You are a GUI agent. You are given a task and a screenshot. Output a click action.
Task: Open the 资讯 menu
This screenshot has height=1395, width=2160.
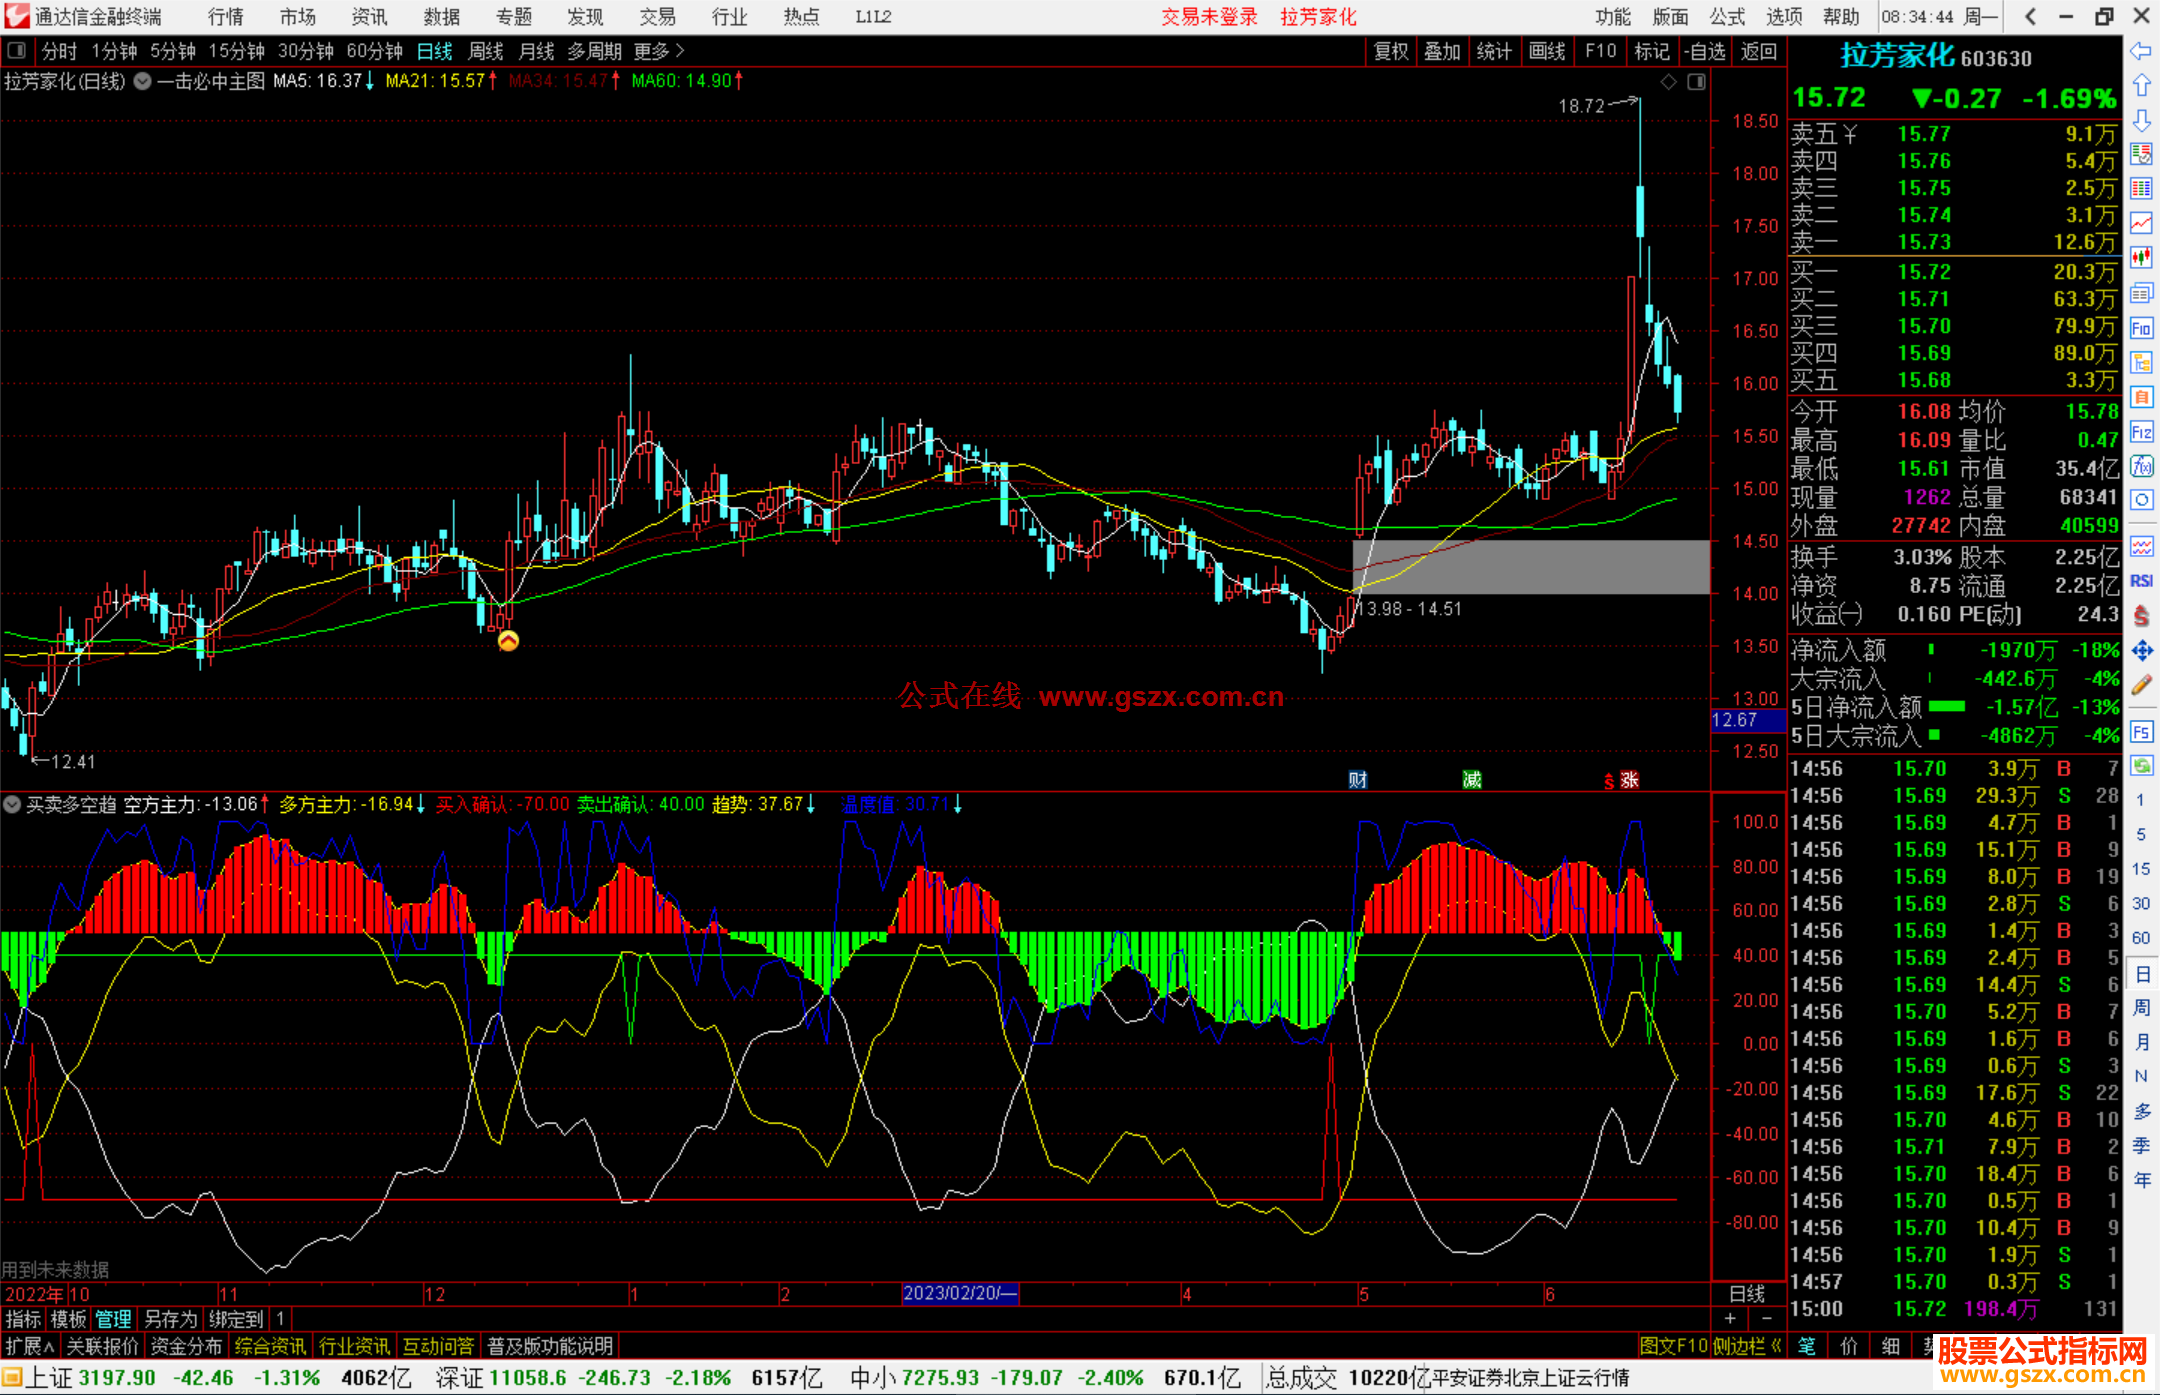[x=369, y=17]
